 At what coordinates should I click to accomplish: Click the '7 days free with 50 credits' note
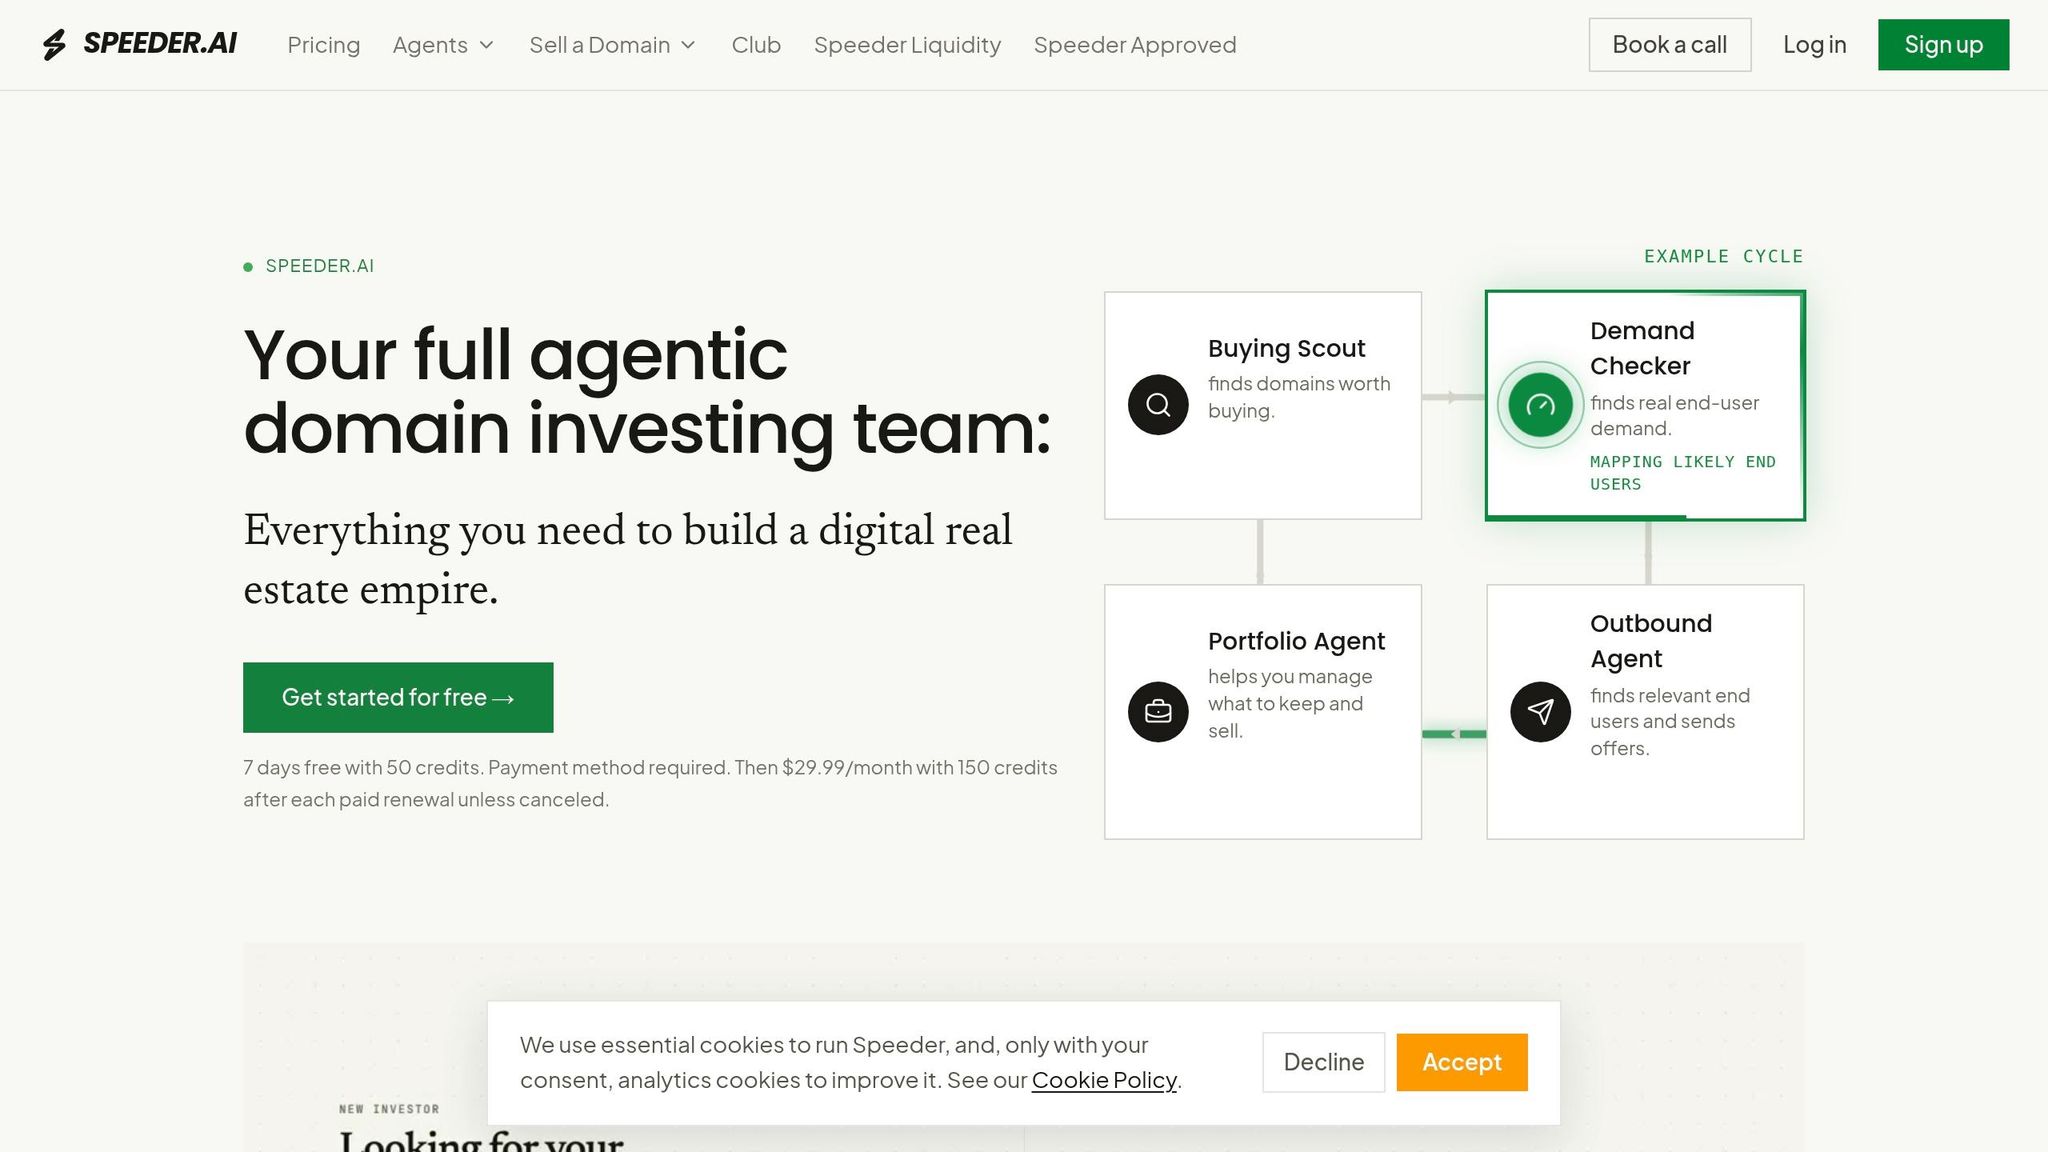tap(650, 783)
